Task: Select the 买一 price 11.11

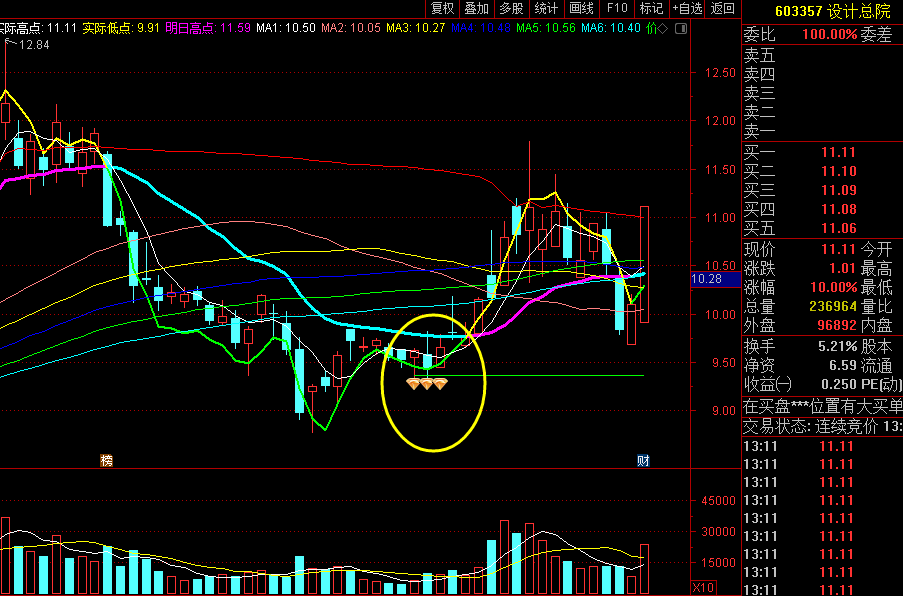Action: (x=838, y=153)
